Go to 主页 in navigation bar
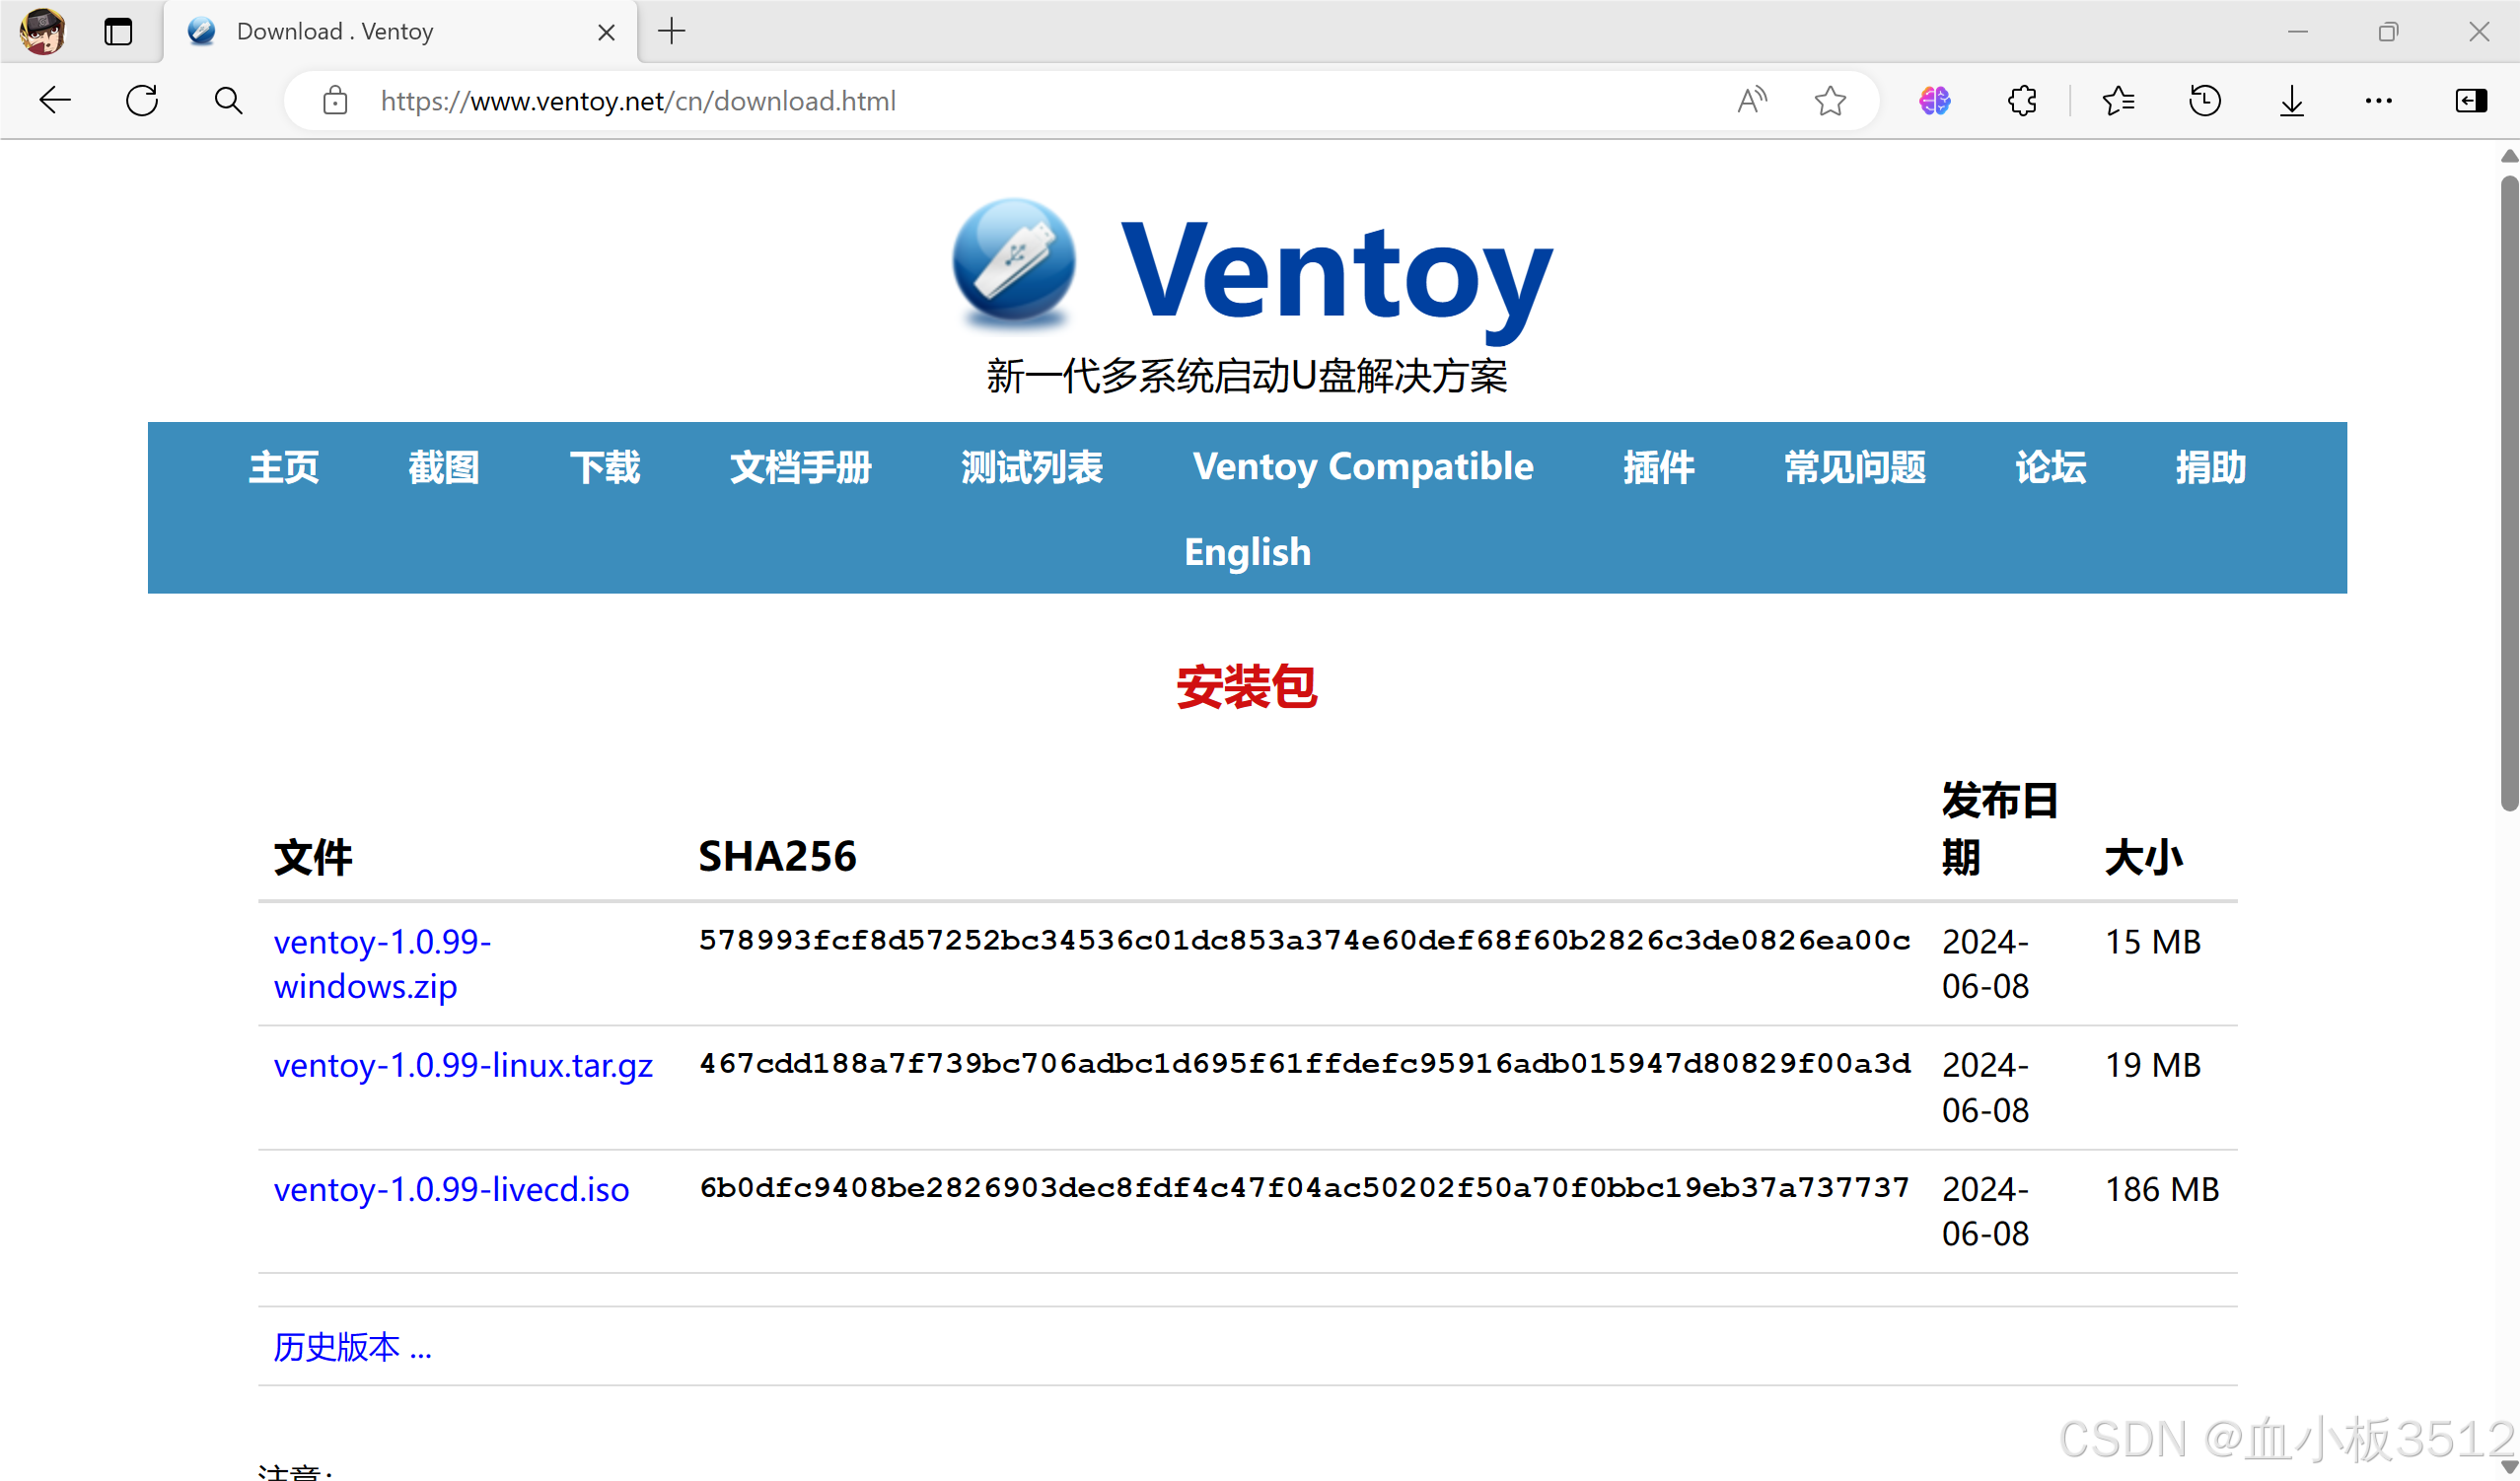 point(284,466)
